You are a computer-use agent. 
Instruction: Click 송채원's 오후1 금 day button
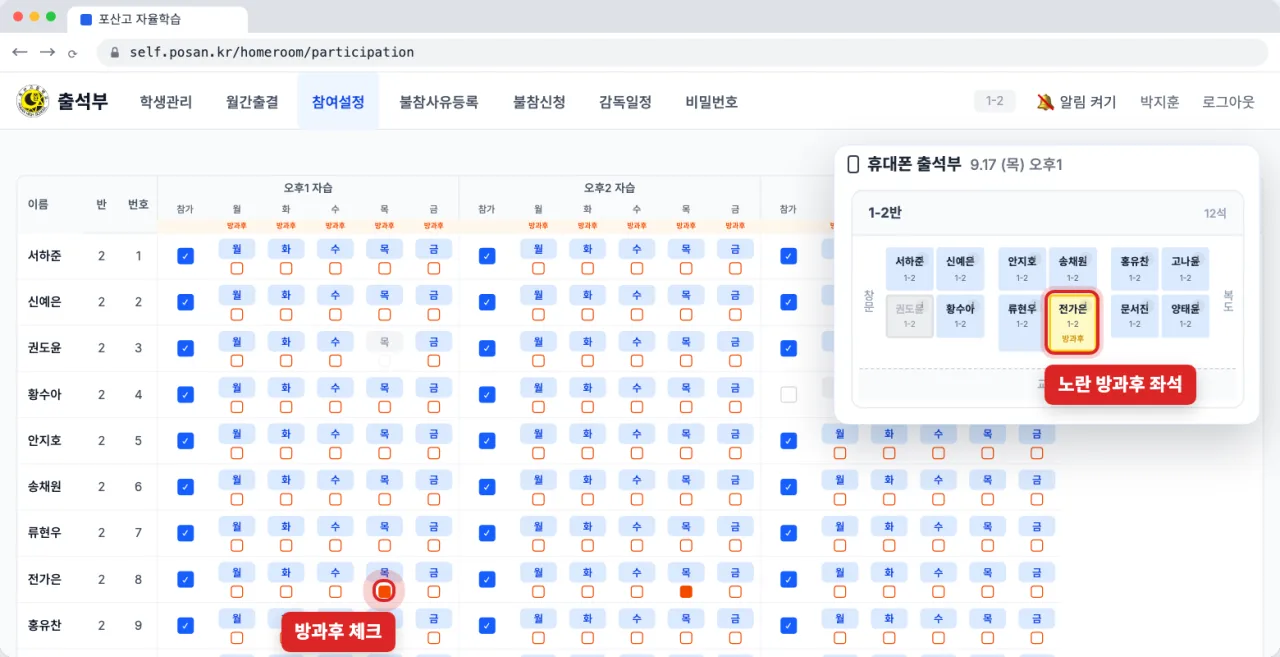point(433,479)
